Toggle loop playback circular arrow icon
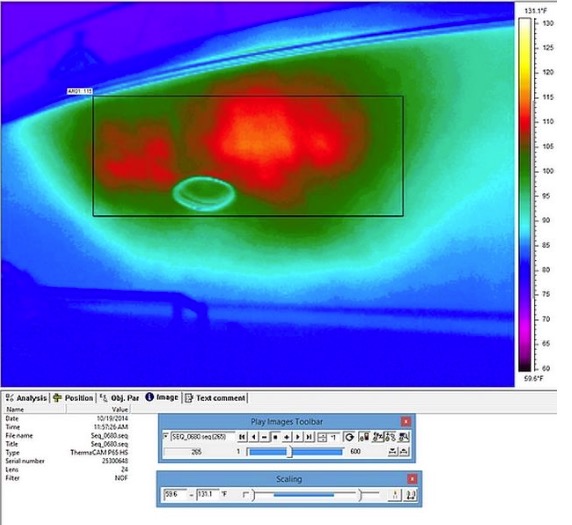 (348, 437)
